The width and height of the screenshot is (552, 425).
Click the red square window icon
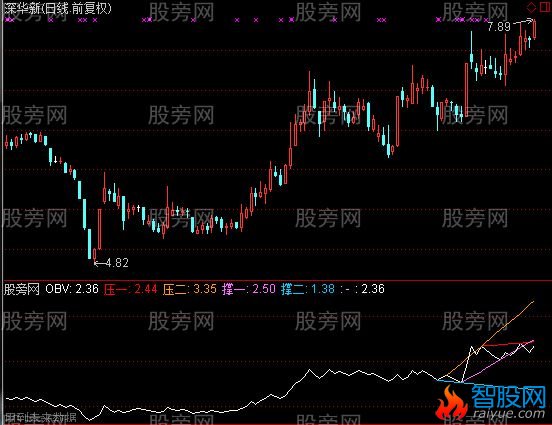pos(545,7)
